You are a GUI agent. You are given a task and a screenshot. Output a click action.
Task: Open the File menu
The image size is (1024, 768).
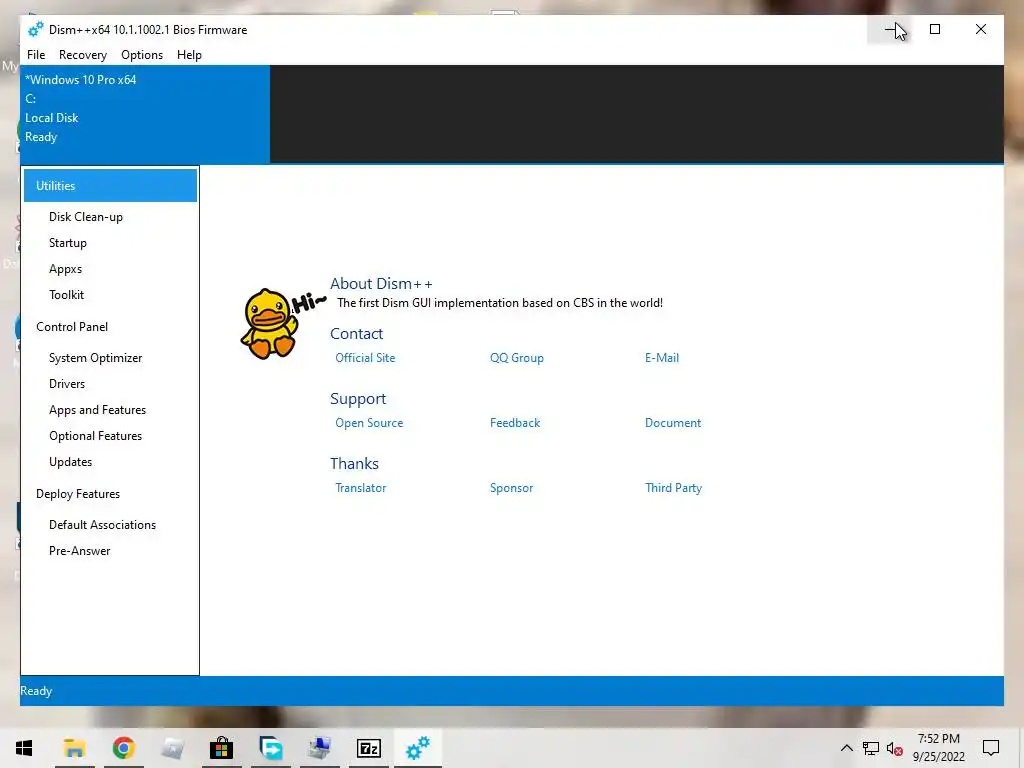pos(36,55)
